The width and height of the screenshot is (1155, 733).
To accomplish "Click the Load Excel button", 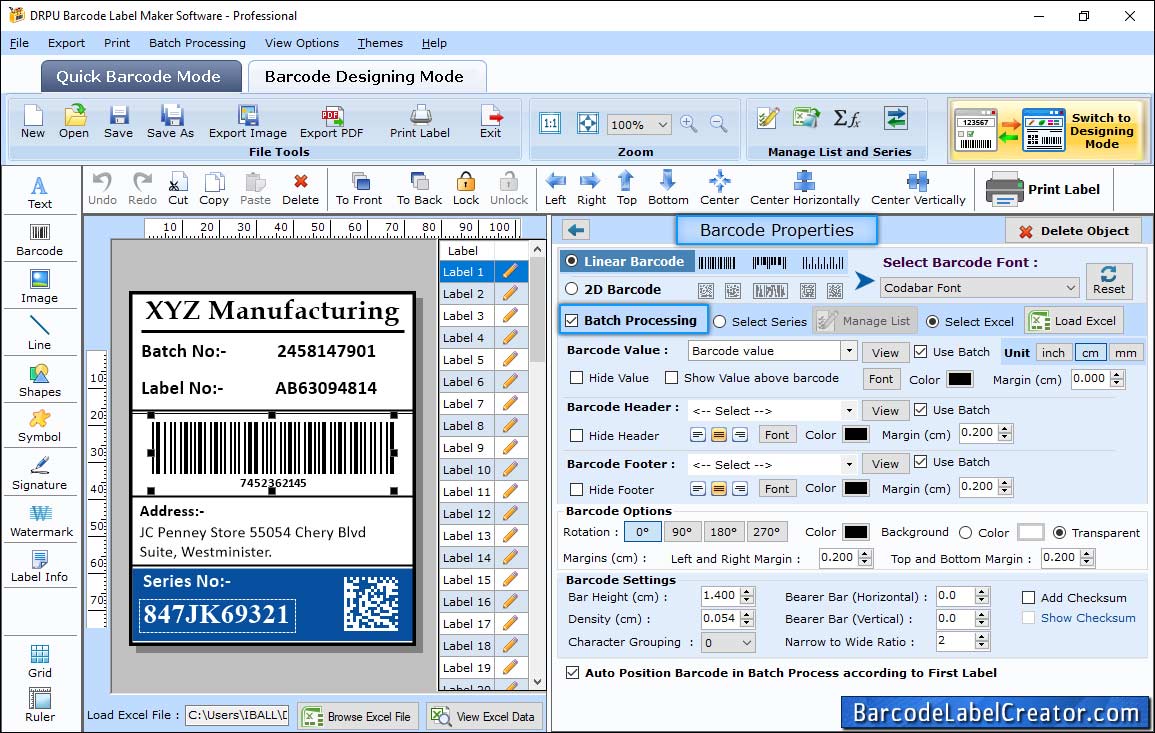I will (x=1074, y=321).
